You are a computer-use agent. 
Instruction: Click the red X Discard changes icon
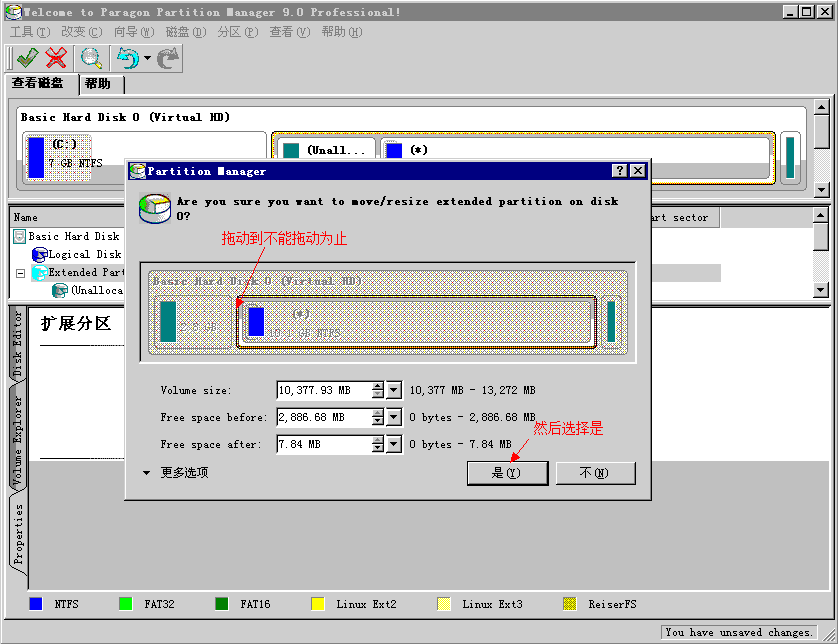[57, 58]
